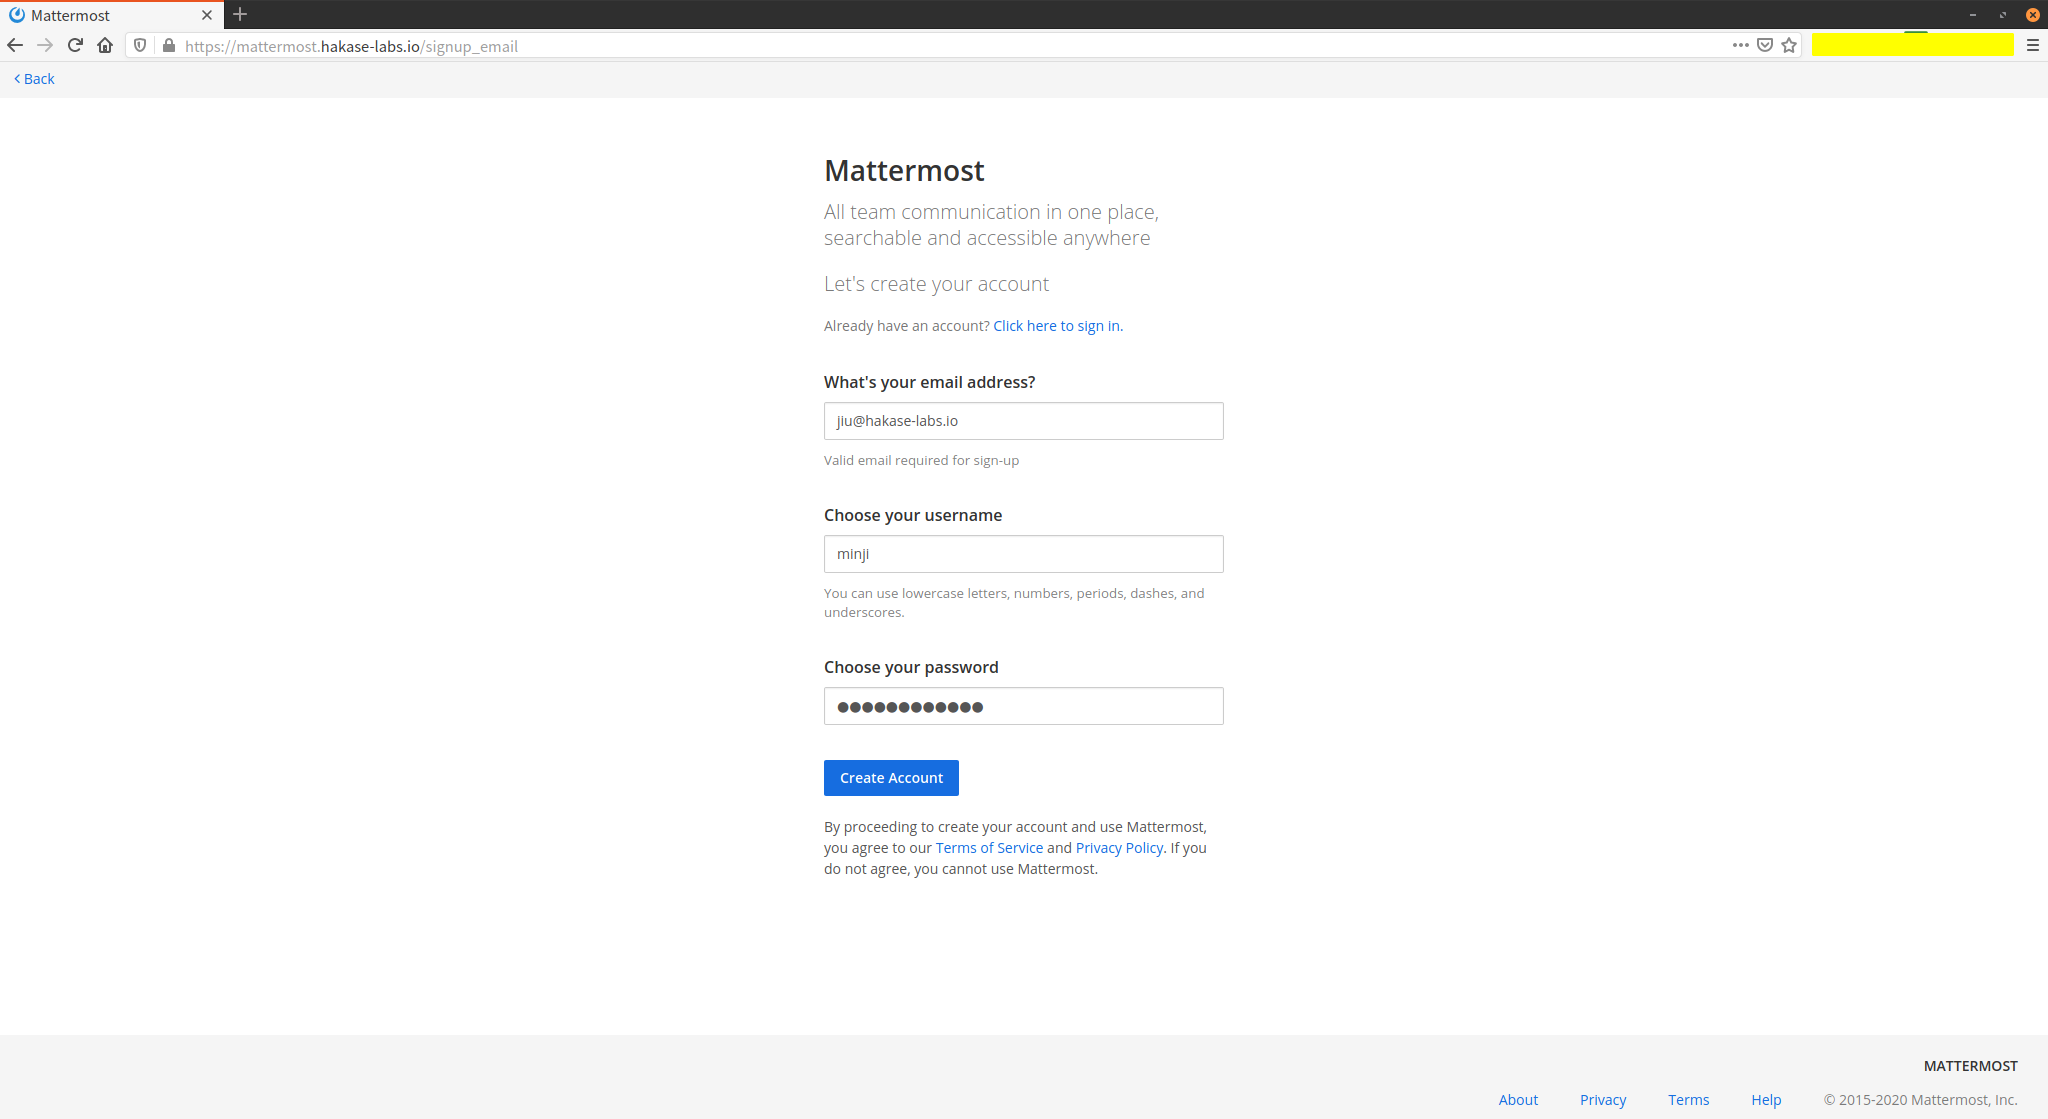Restore the browser window size
This screenshot has width=2048, height=1119.
2003,15
